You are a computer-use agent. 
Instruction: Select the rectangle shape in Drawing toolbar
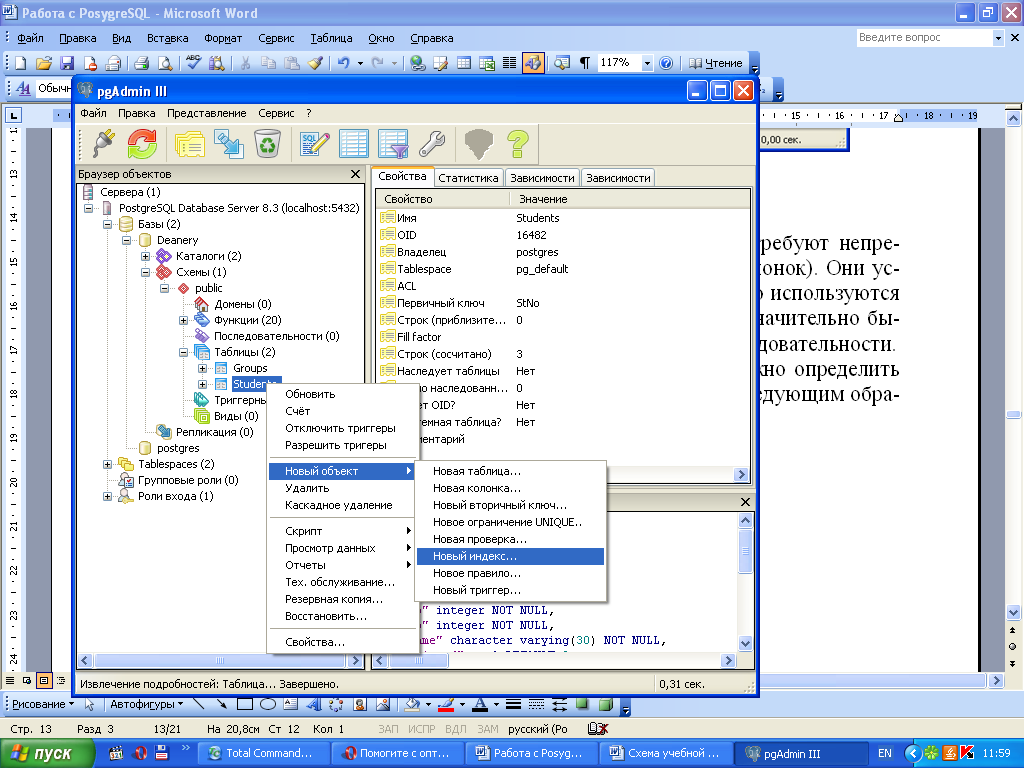(245, 704)
